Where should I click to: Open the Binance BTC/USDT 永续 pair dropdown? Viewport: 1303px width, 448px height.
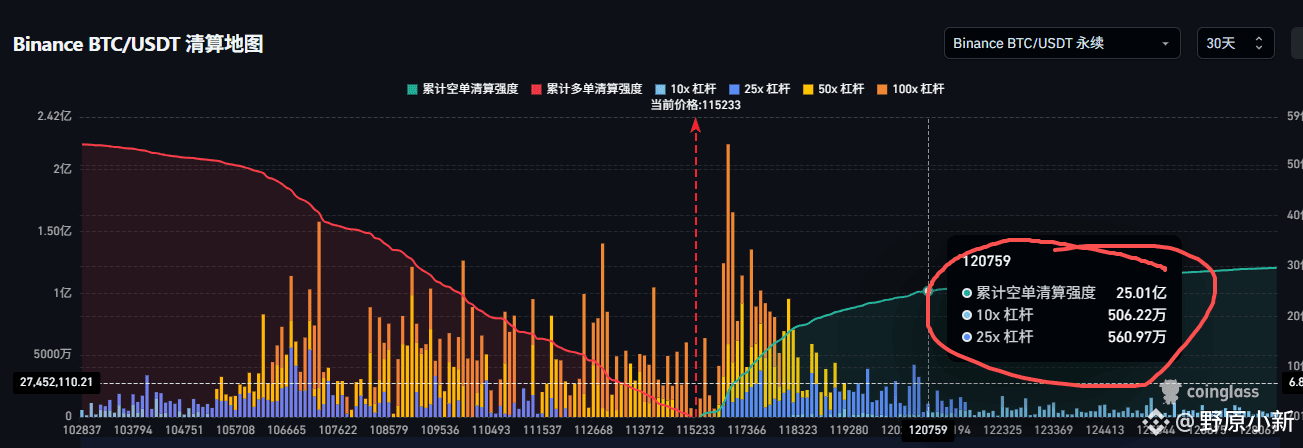(1062, 44)
